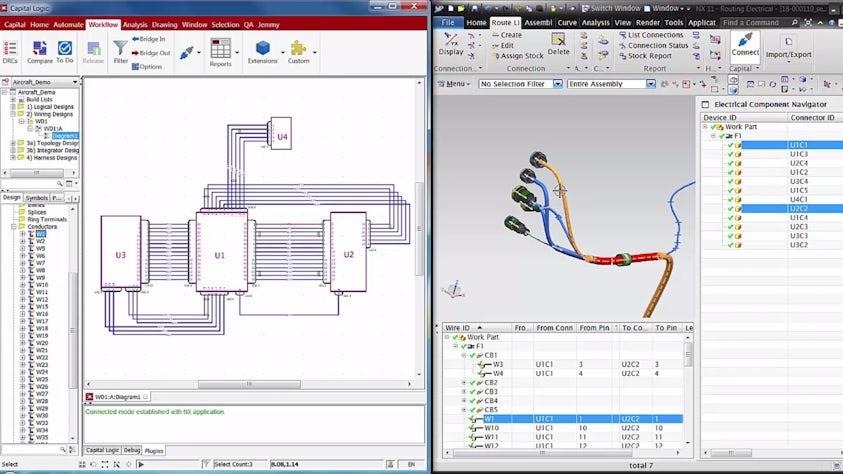Image resolution: width=843 pixels, height=474 pixels.
Task: Switch to the Analysis tab in Capital Logic
Action: 134,23
